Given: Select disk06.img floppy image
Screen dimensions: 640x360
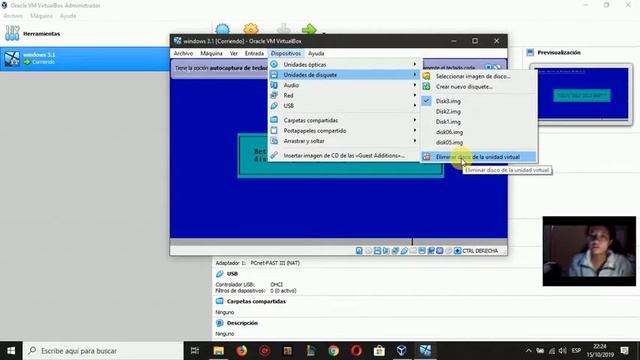Looking at the screenshot, I should (478, 132).
